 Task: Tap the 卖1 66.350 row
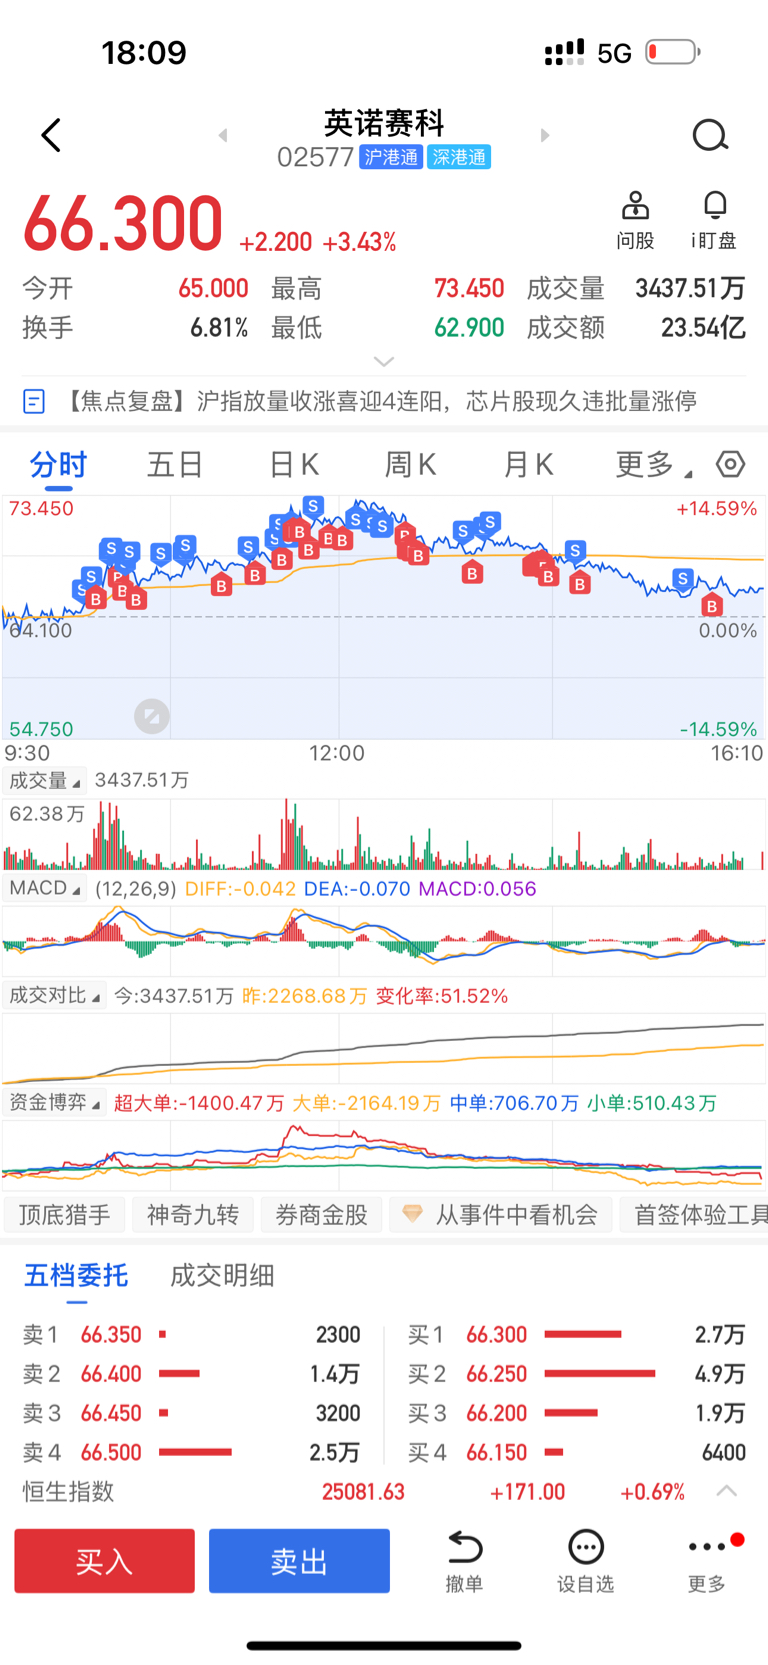(x=192, y=1334)
